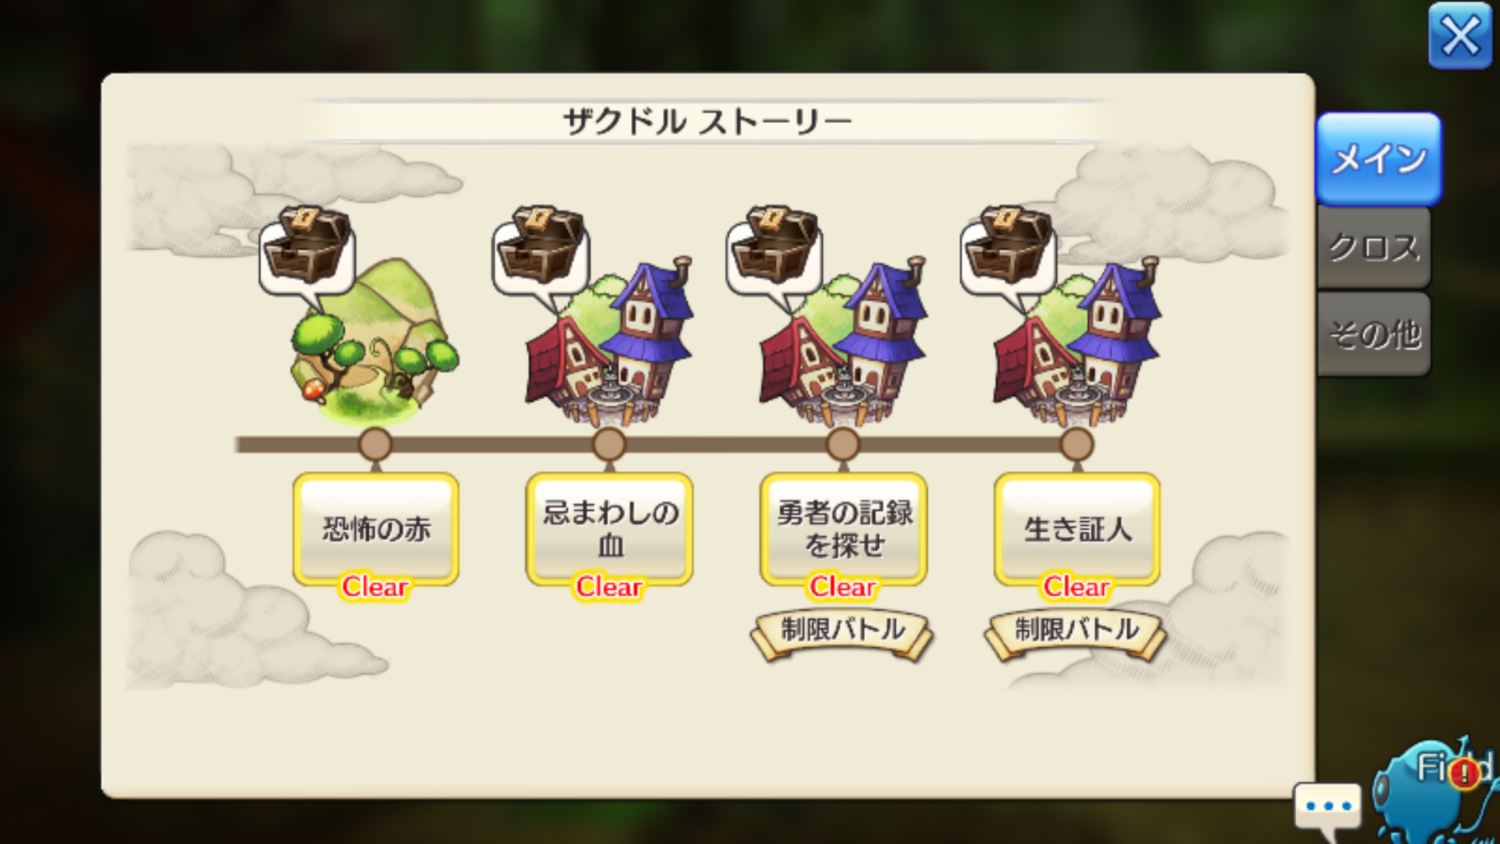Tap the blue Field creature icon

click(x=1436, y=792)
